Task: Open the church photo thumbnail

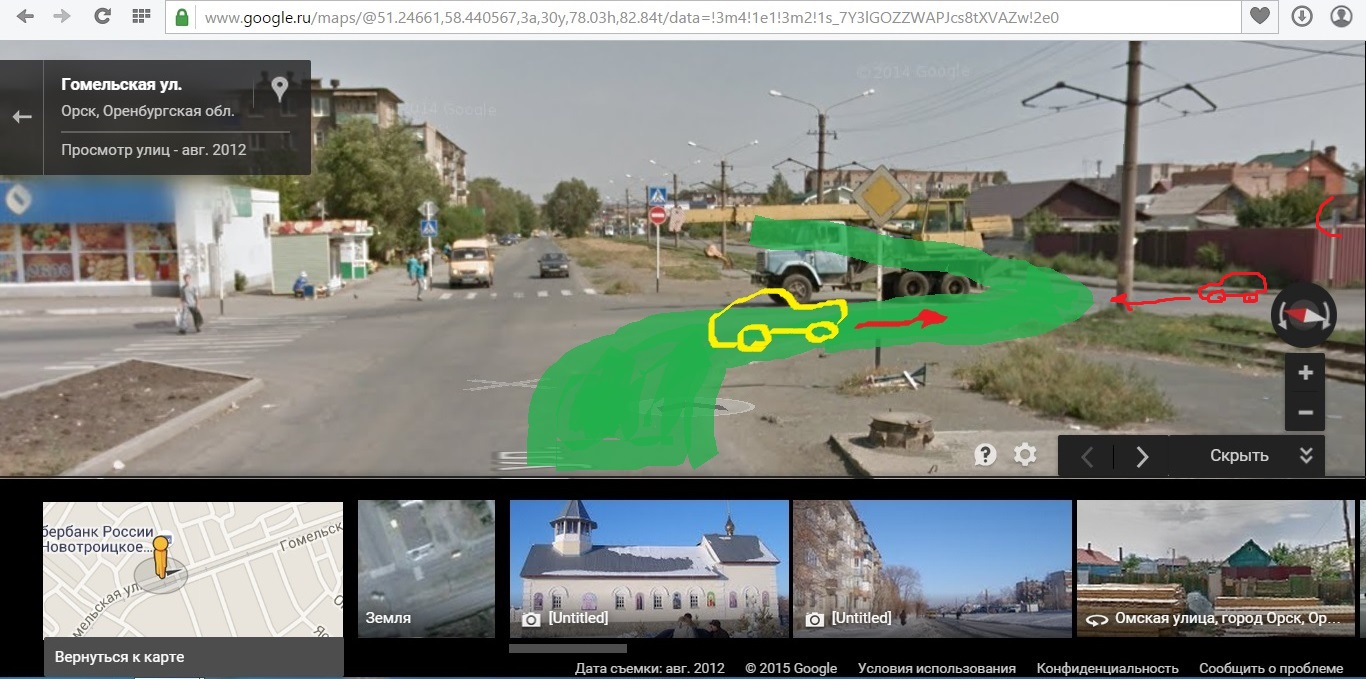Action: [x=649, y=569]
